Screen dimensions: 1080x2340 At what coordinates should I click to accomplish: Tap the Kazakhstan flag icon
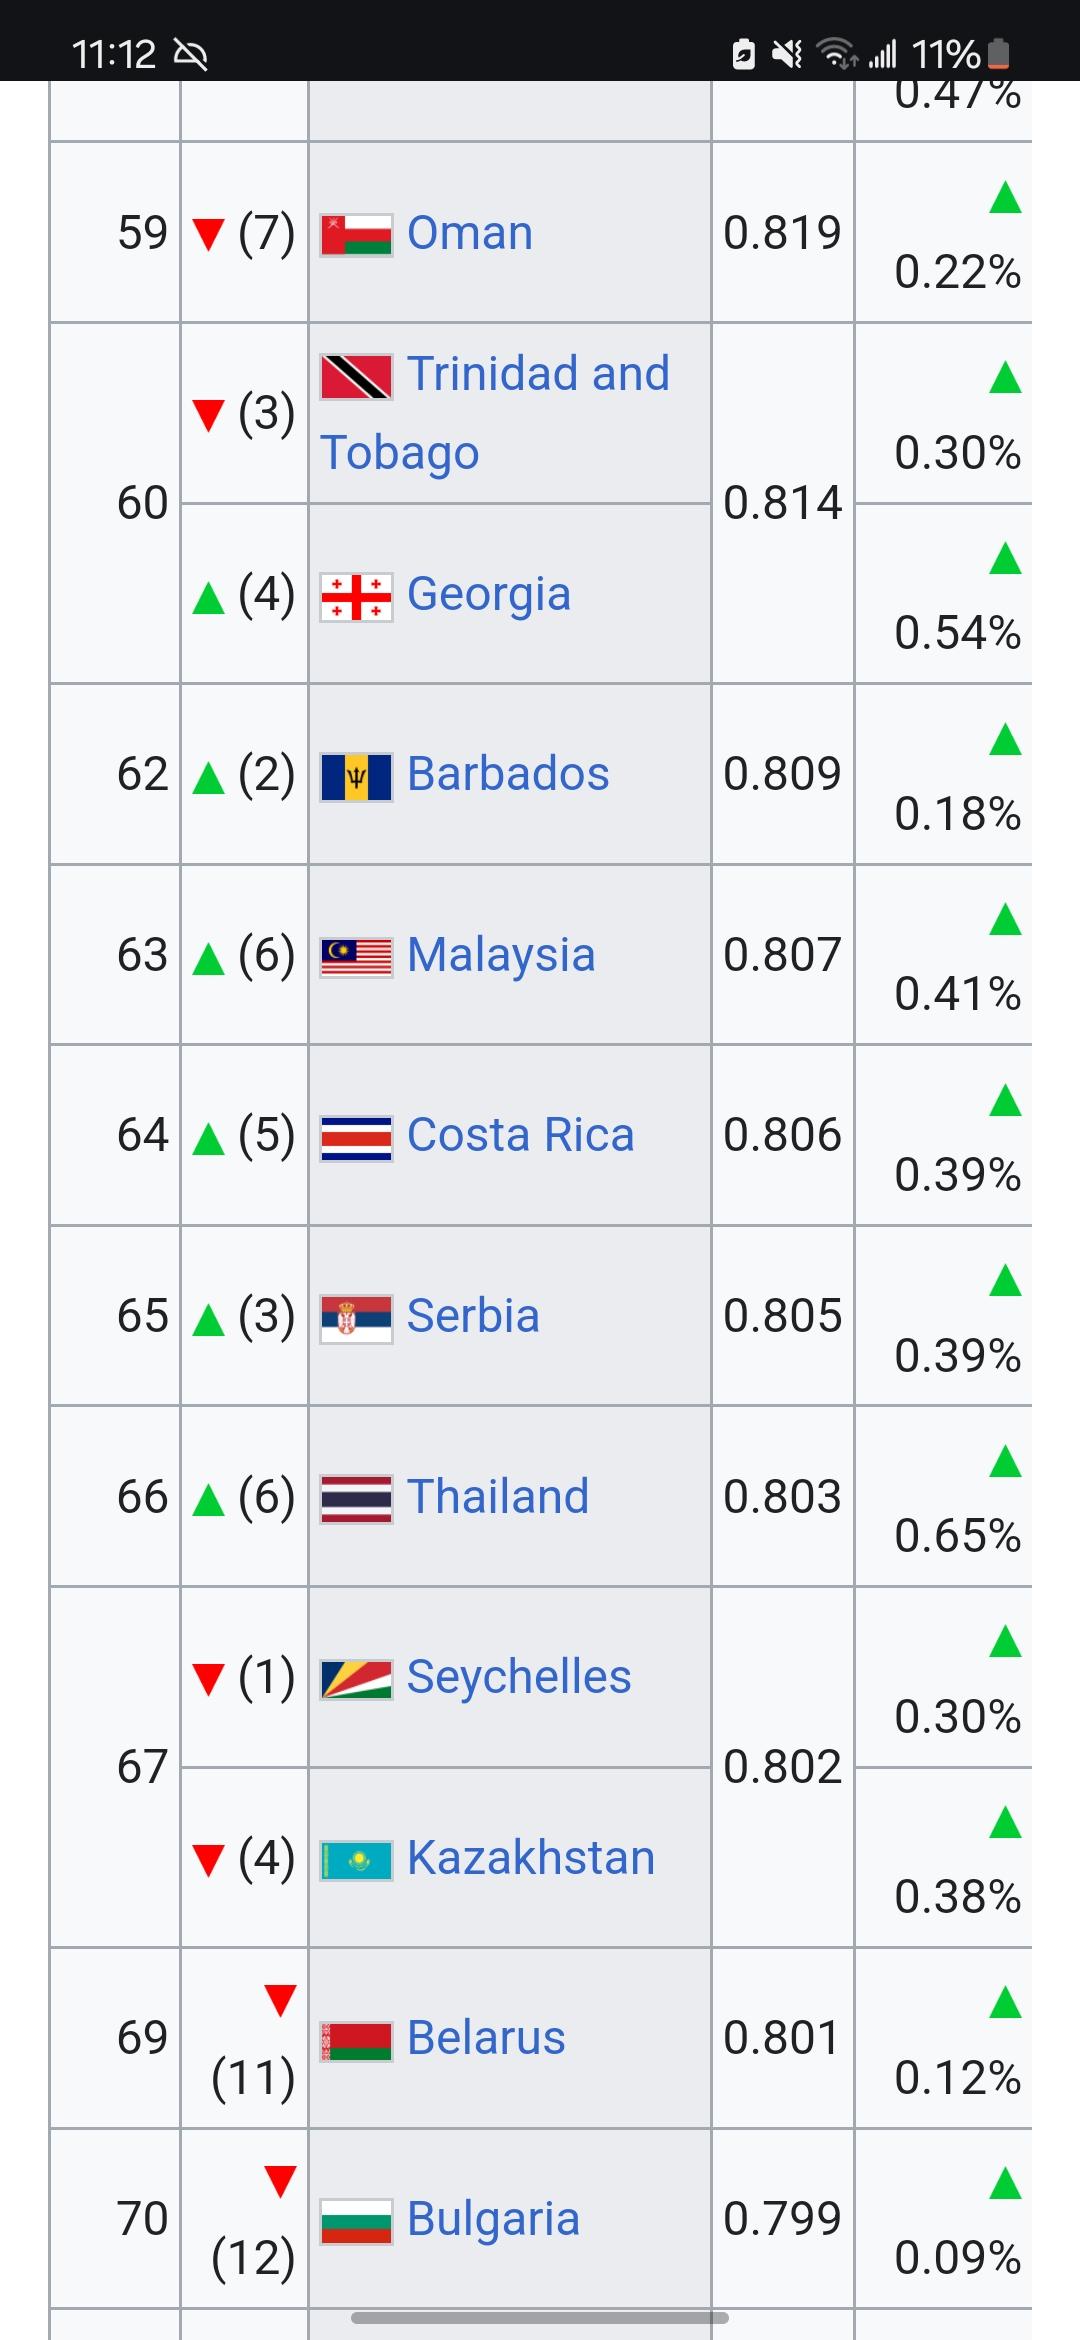(x=356, y=1861)
